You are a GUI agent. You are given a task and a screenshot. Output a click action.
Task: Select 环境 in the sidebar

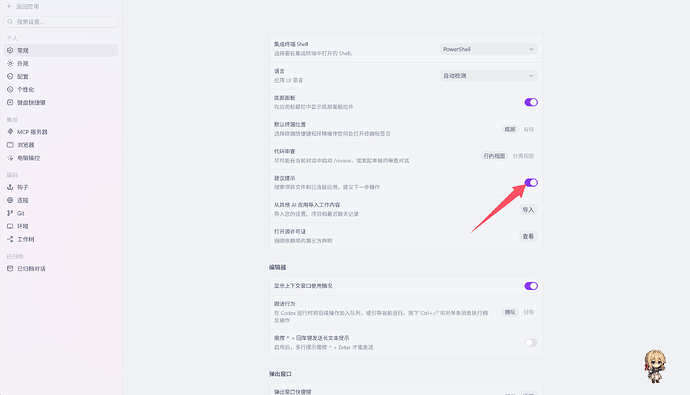pos(61,226)
